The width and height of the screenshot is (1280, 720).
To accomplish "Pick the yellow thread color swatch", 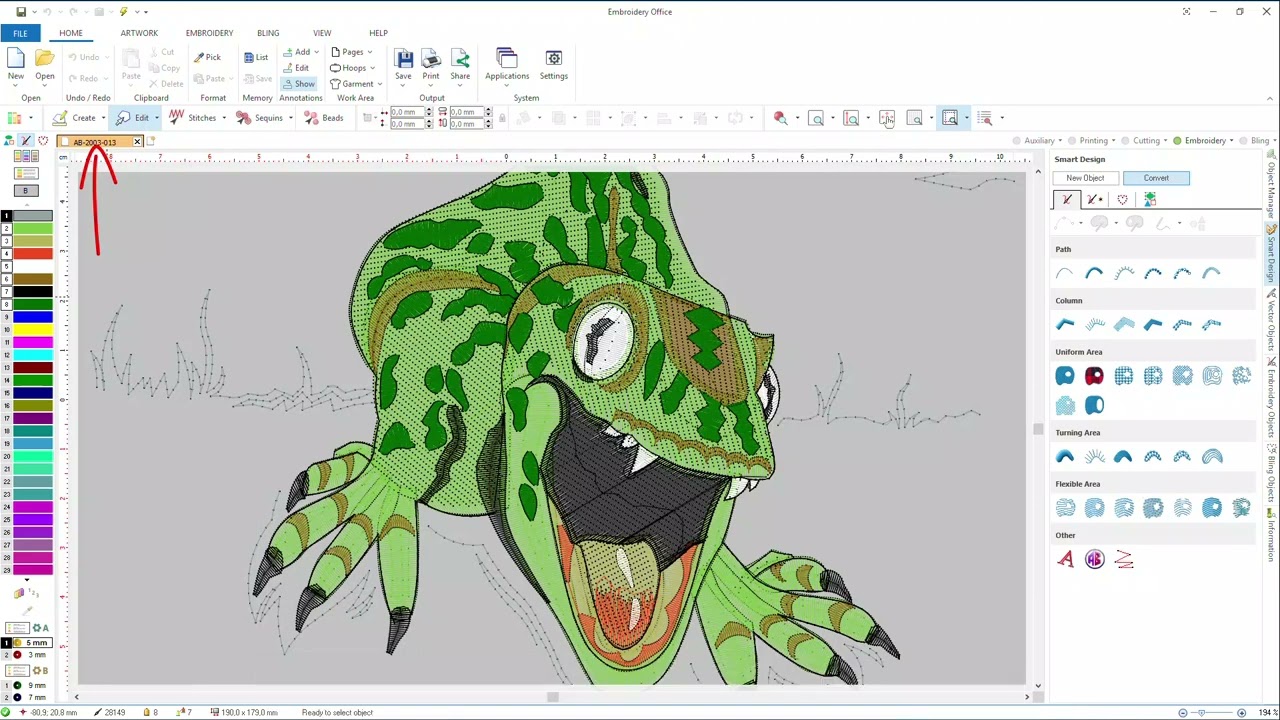I will point(32,330).
